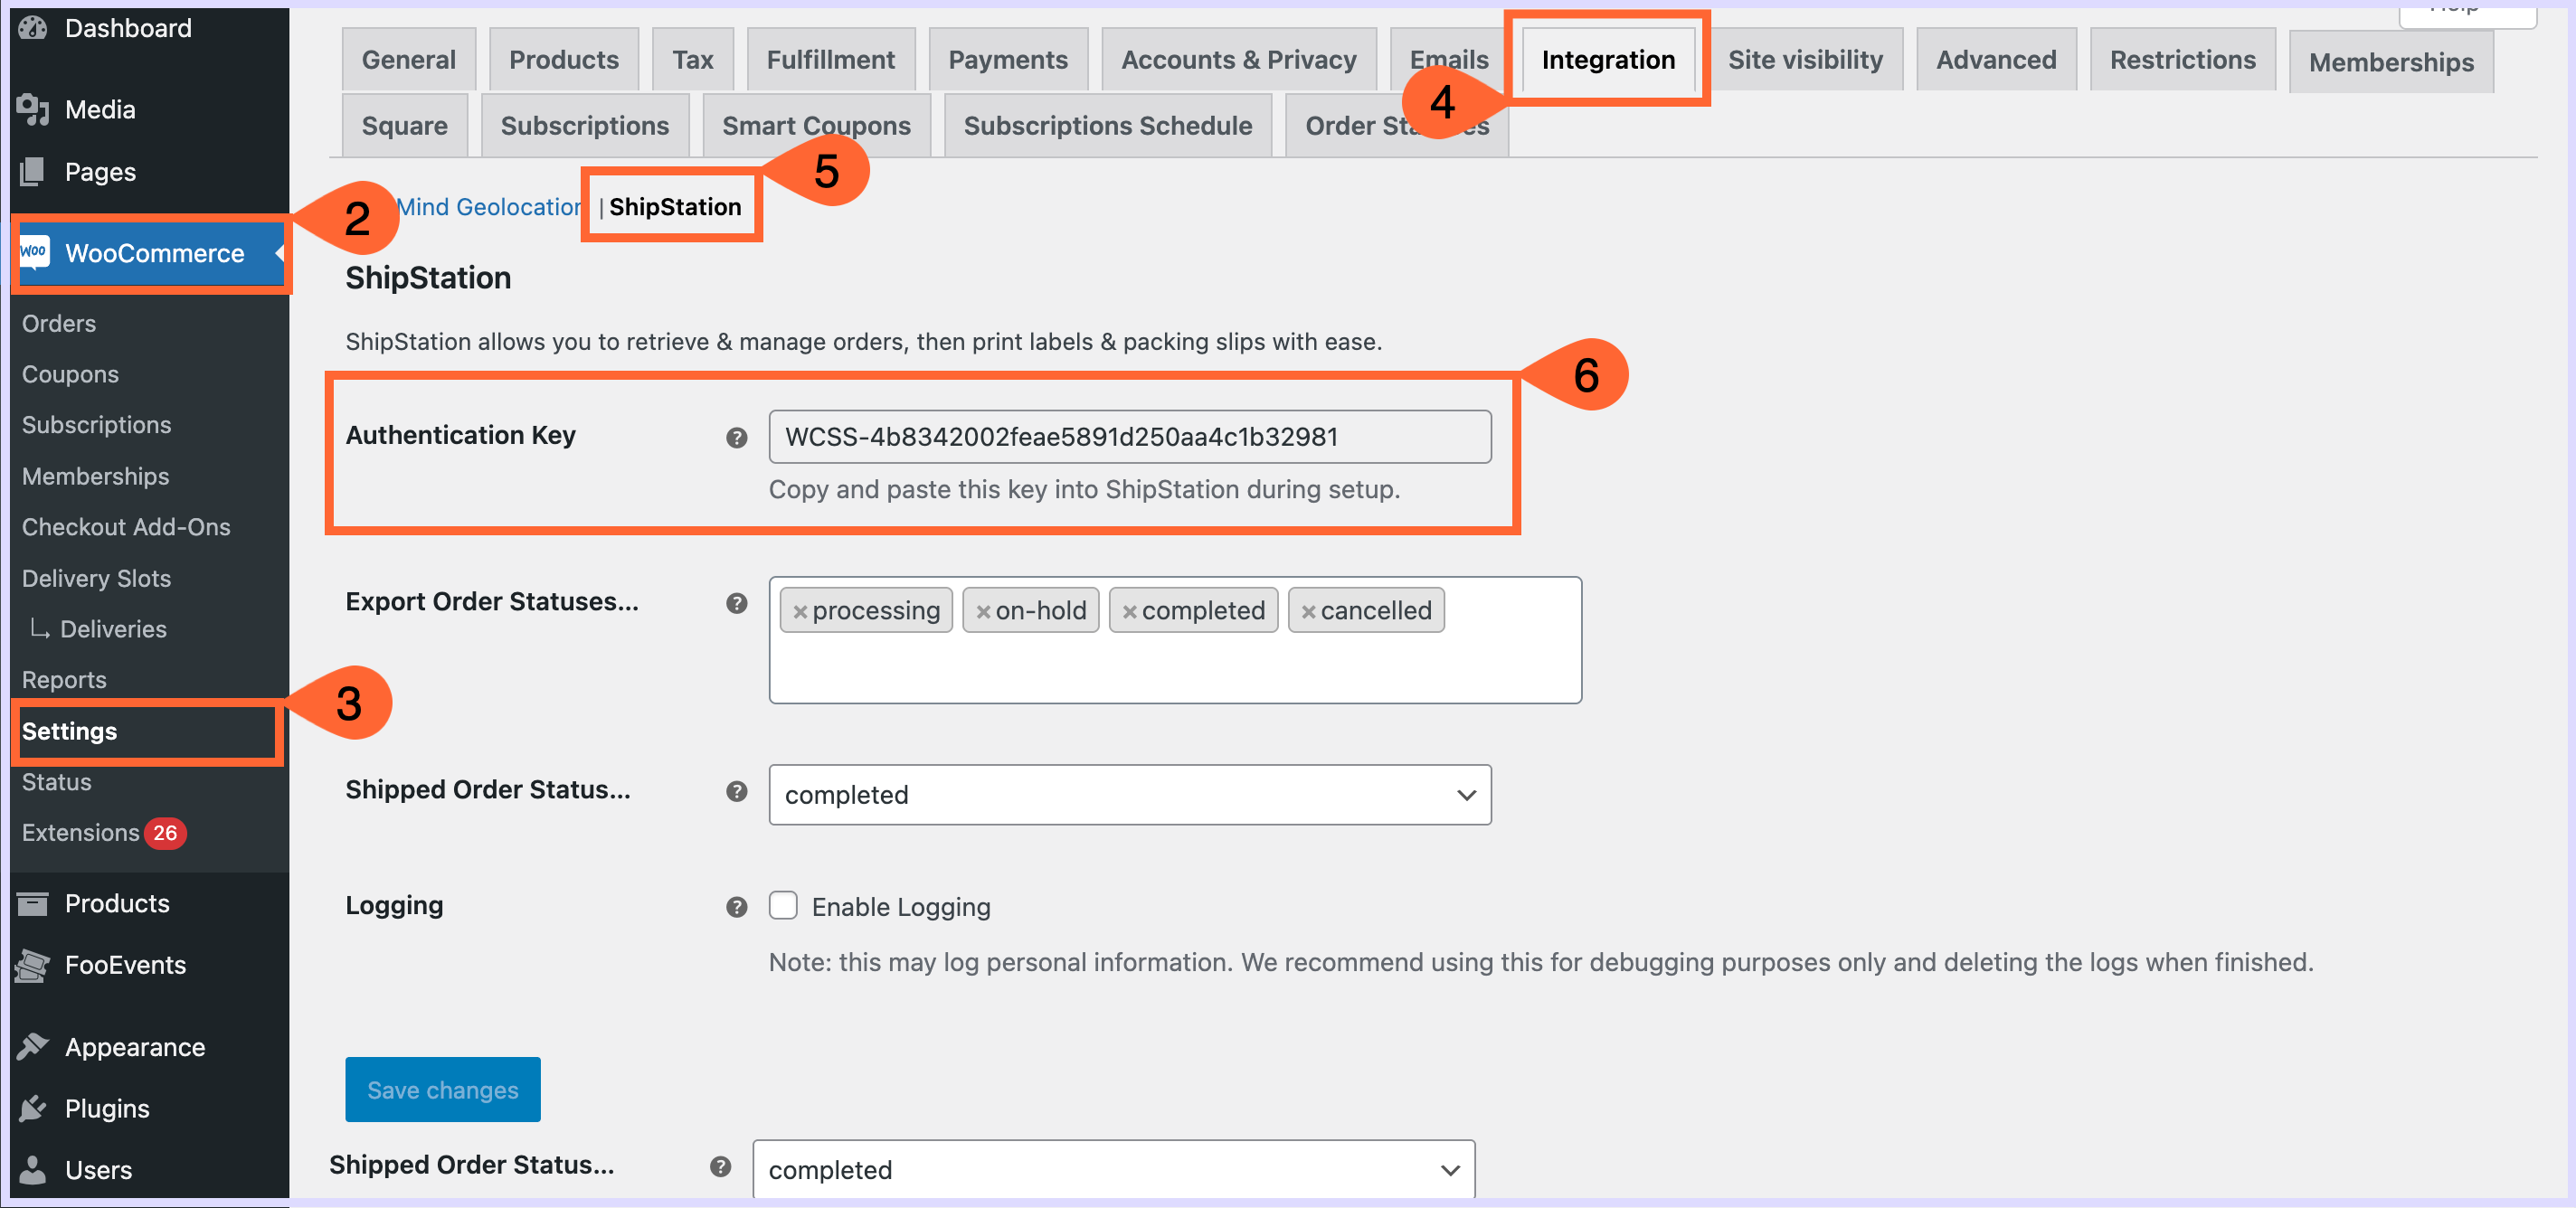Remove the cancelled status tag
Image resolution: width=2576 pixels, height=1208 pixels.
[x=1309, y=611]
